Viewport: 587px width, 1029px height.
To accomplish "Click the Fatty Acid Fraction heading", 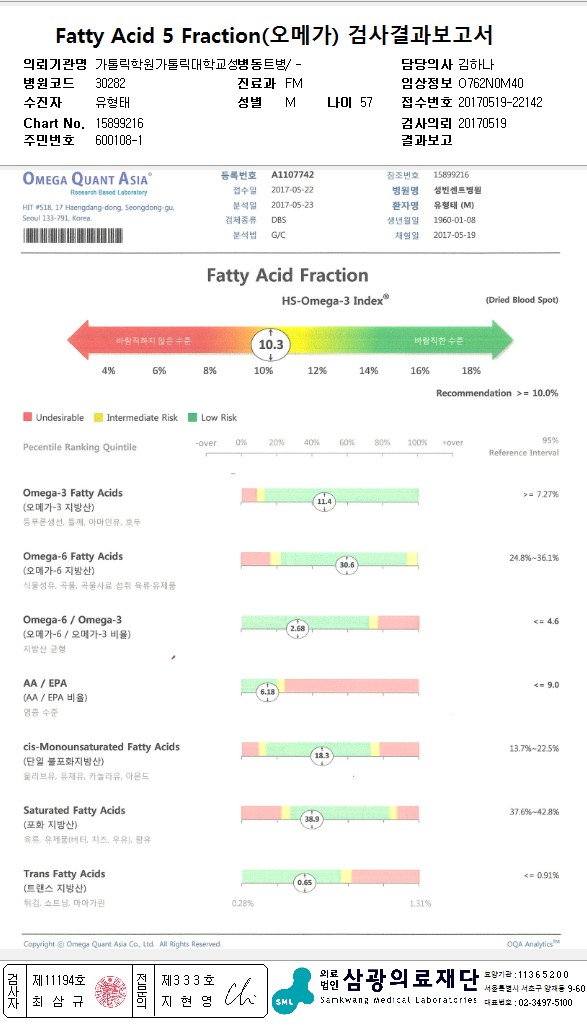I will (288, 275).
